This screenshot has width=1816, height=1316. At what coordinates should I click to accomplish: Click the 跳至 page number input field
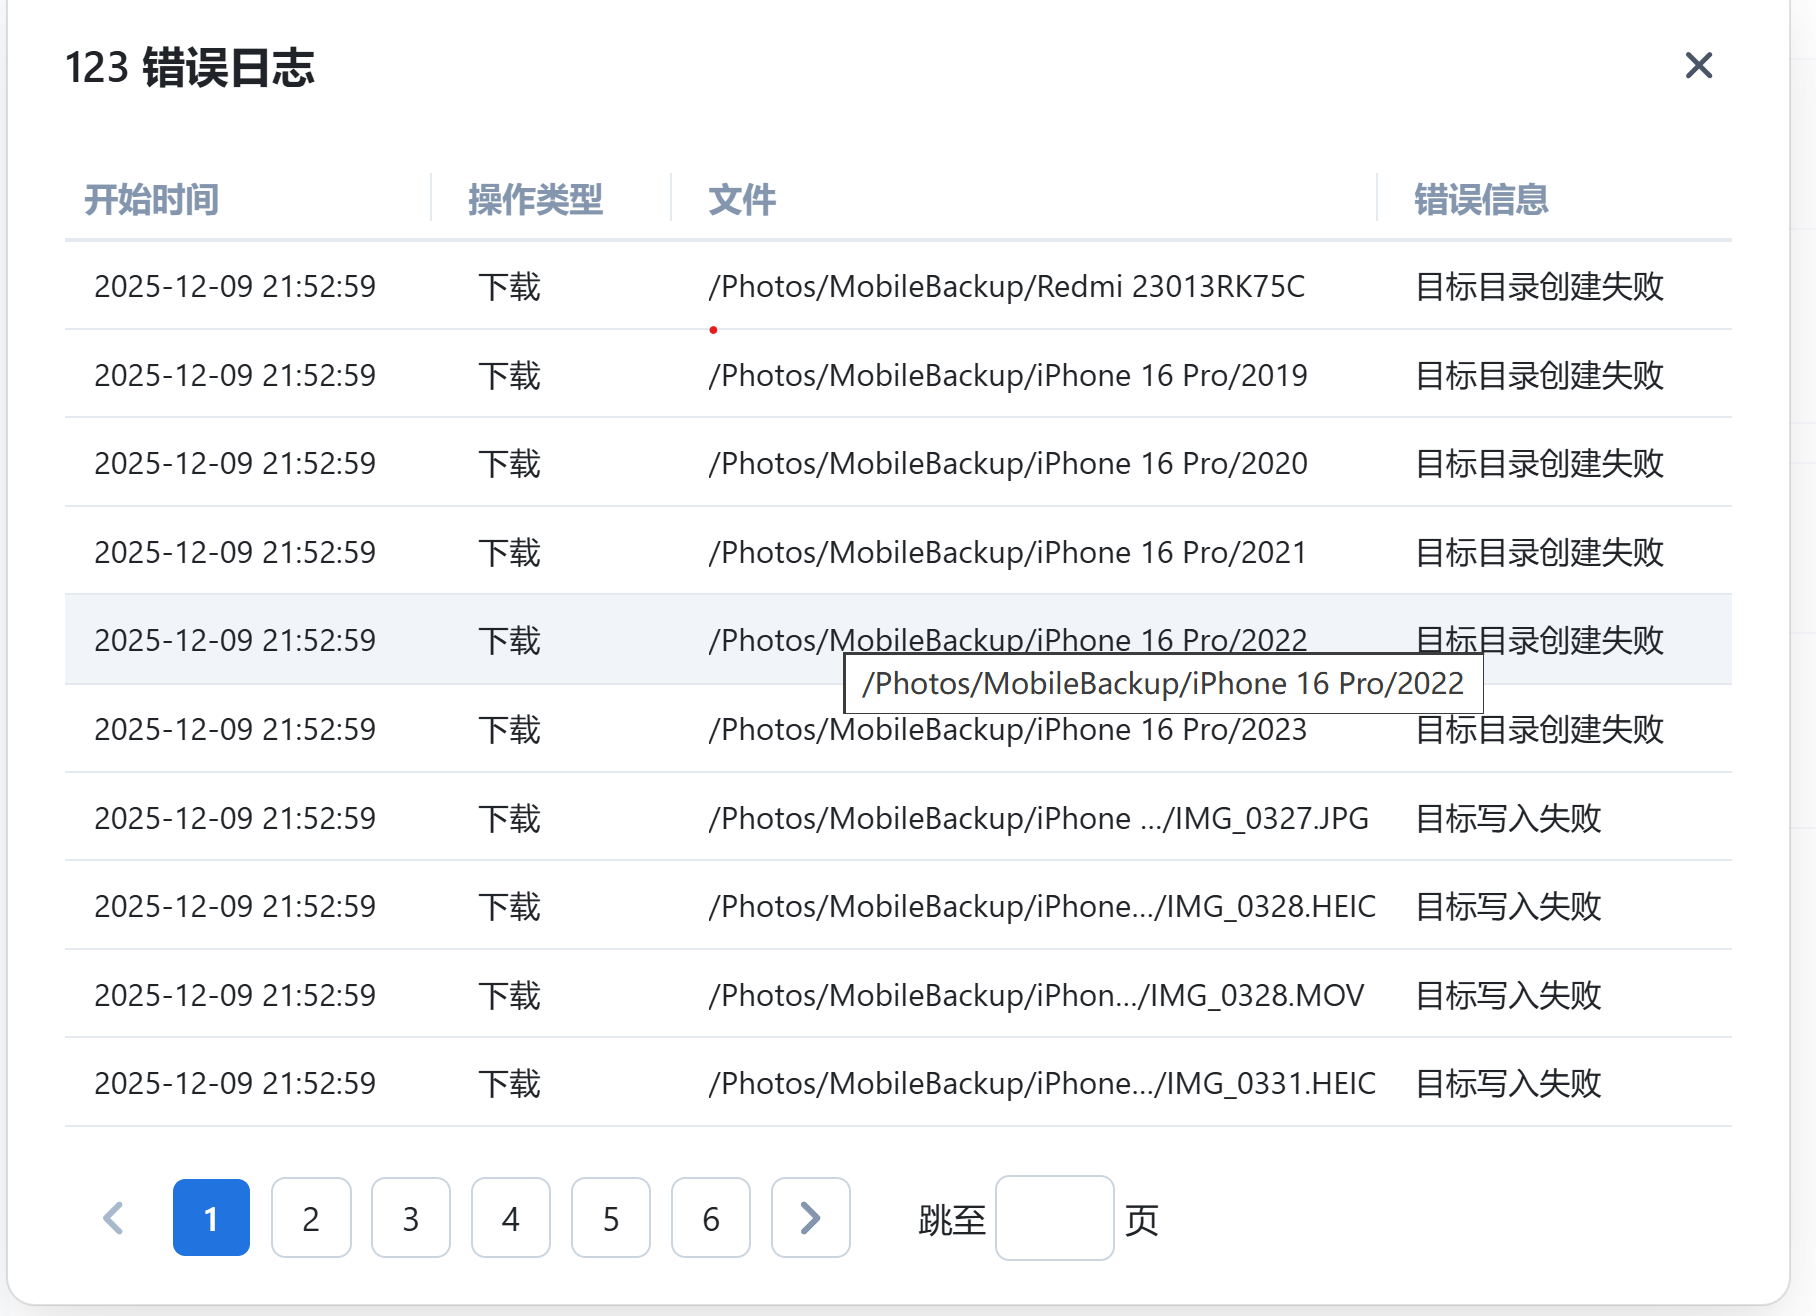point(1054,1220)
